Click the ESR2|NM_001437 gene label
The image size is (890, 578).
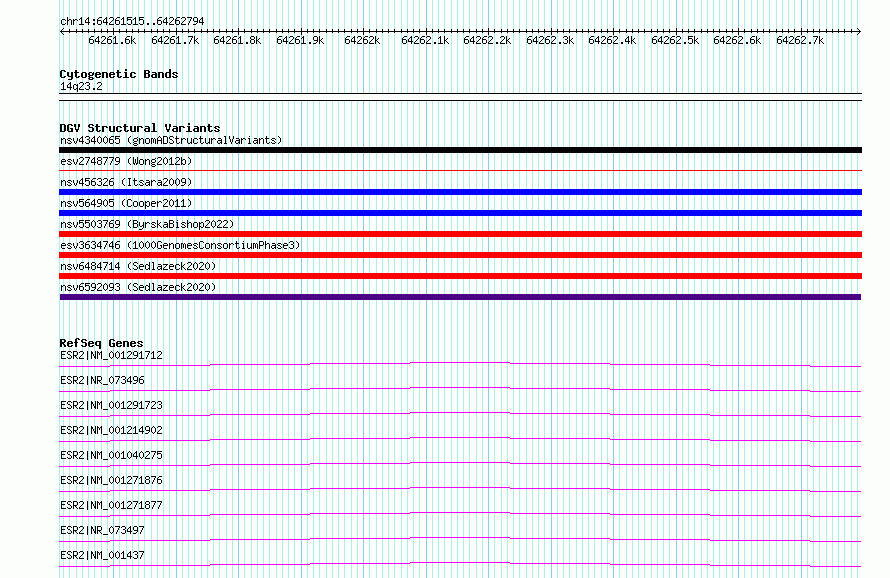[x=102, y=555]
